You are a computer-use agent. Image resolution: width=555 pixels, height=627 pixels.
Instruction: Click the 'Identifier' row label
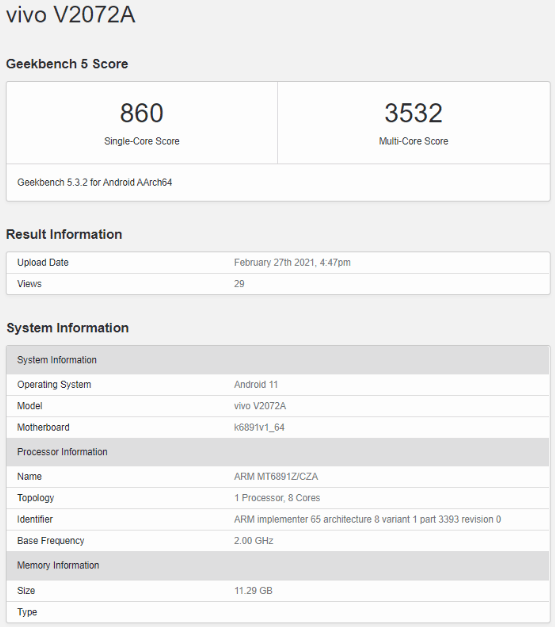[x=35, y=519]
